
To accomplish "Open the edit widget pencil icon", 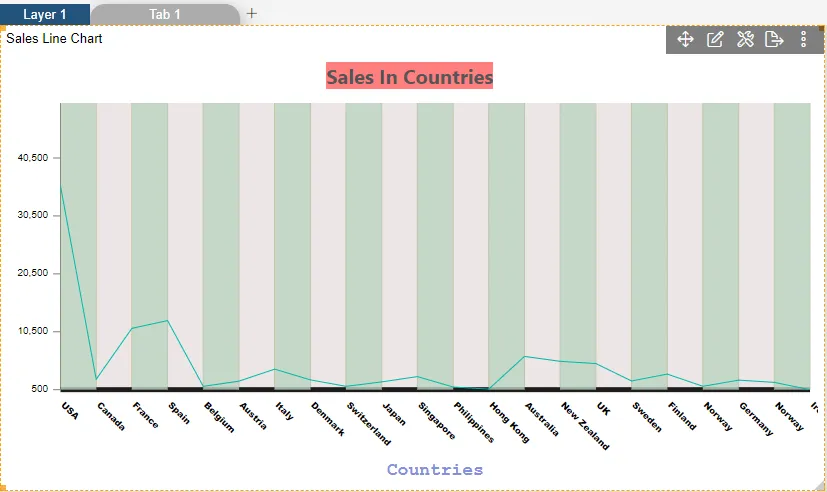I will click(715, 39).
